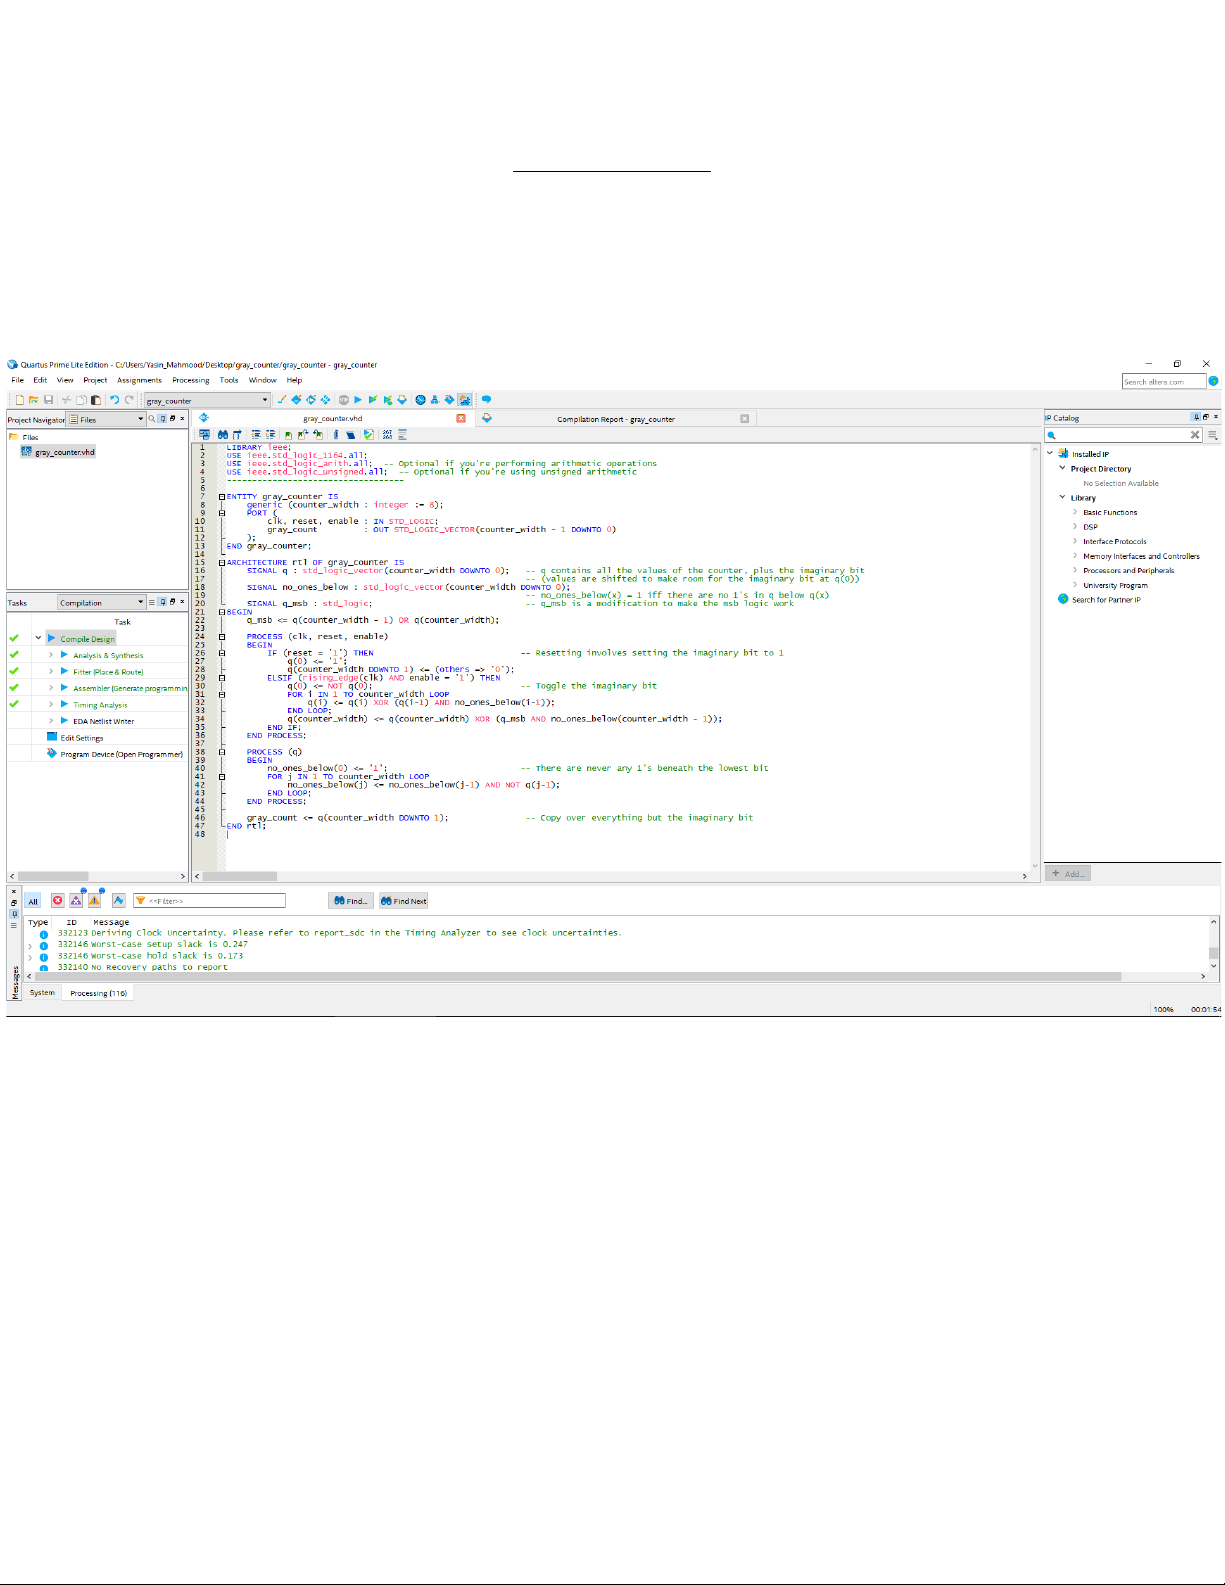Click the editor horizontal scrollbar
The height and width of the screenshot is (1585, 1225).
(611, 876)
